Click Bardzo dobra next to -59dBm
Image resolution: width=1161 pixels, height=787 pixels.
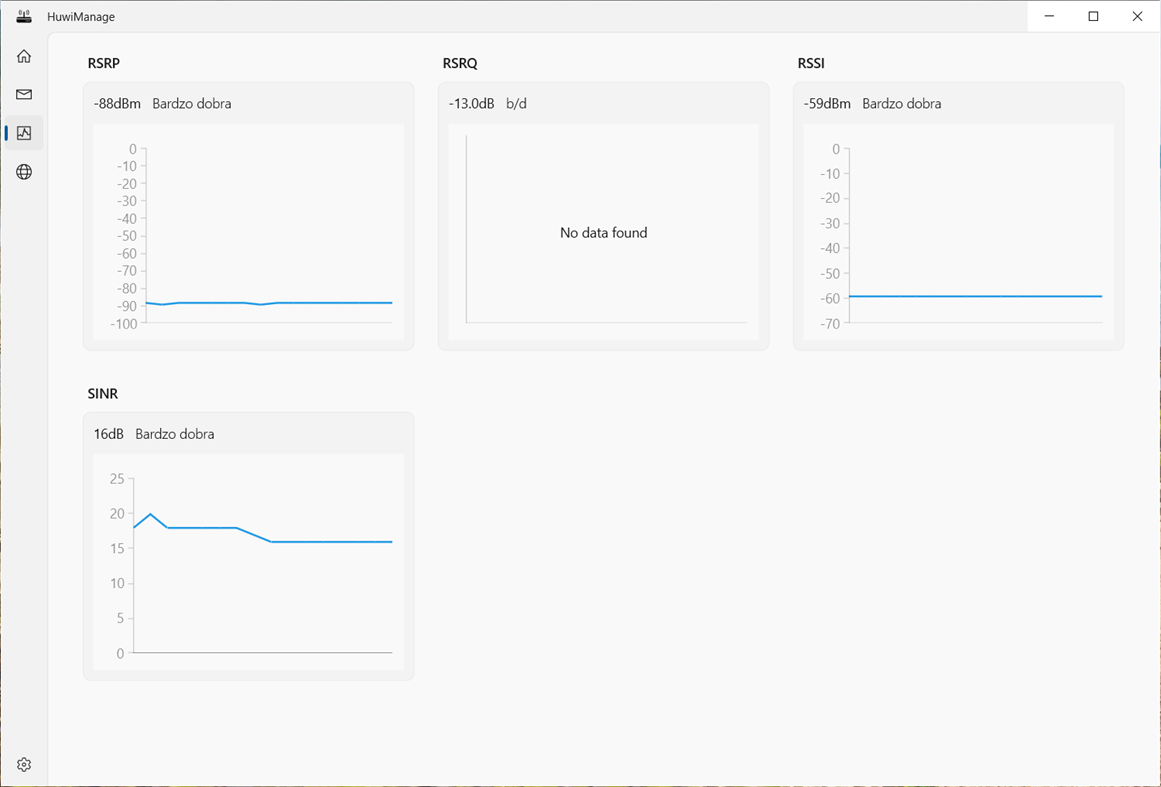(902, 104)
